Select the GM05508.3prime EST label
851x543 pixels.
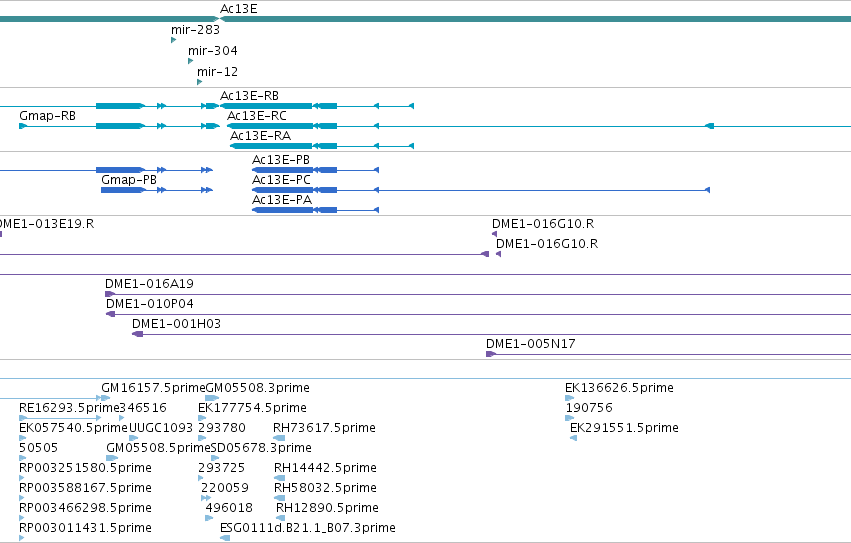[x=257, y=388]
